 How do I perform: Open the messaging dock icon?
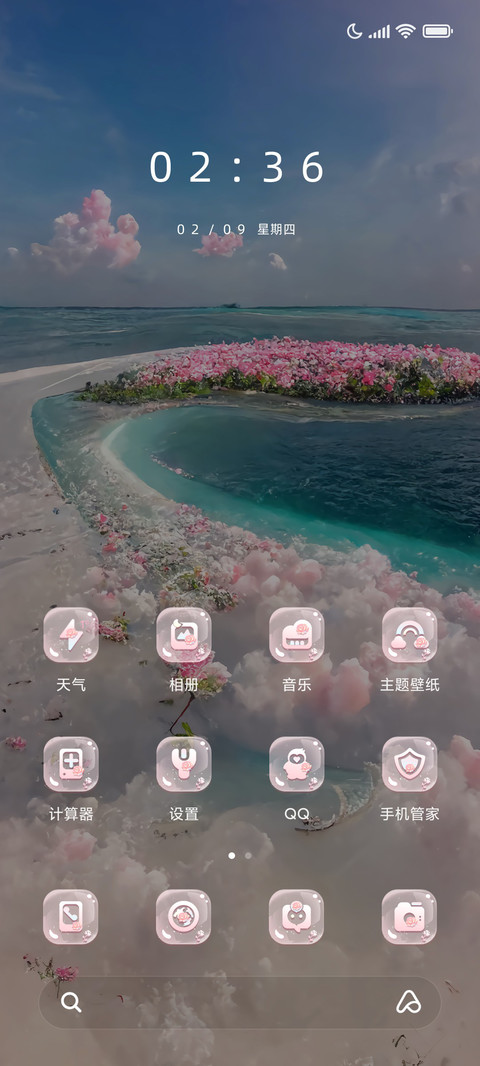pyautogui.click(x=296, y=917)
